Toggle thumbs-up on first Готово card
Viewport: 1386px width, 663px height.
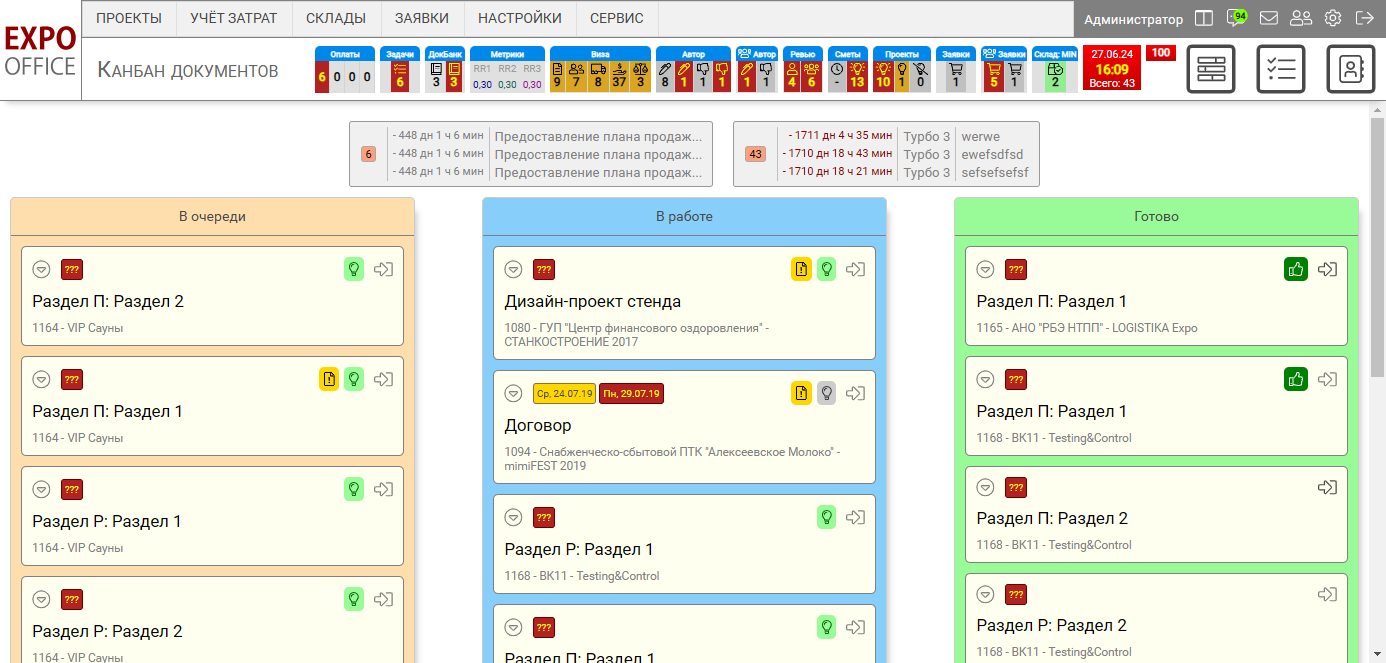pos(1295,269)
